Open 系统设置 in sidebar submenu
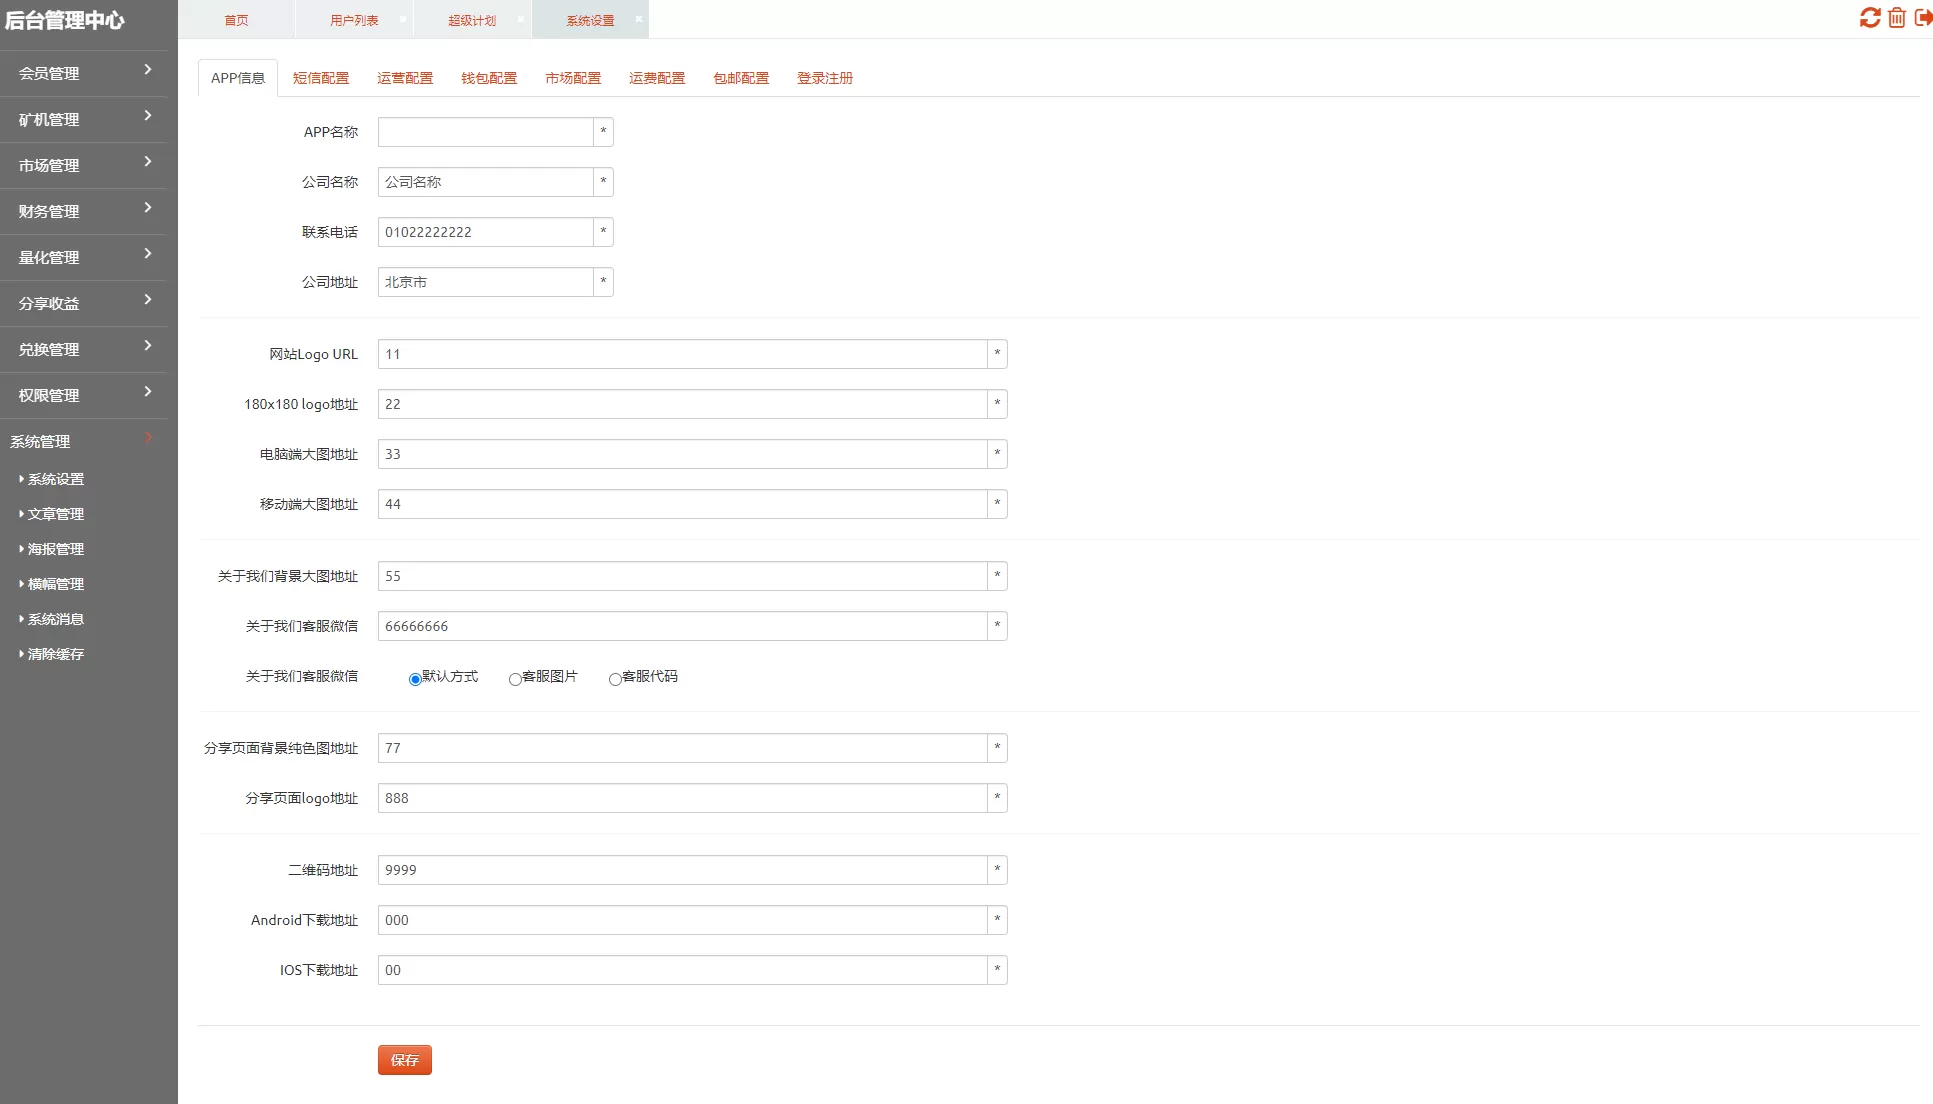The image size is (1933, 1104). (56, 479)
